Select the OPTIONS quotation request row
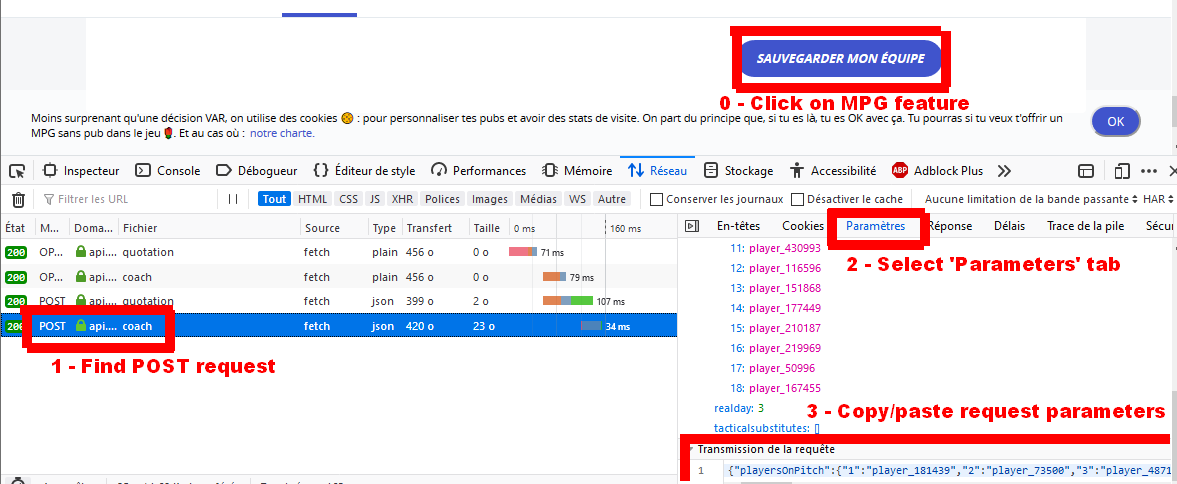The width and height of the screenshot is (1177, 484). point(339,252)
